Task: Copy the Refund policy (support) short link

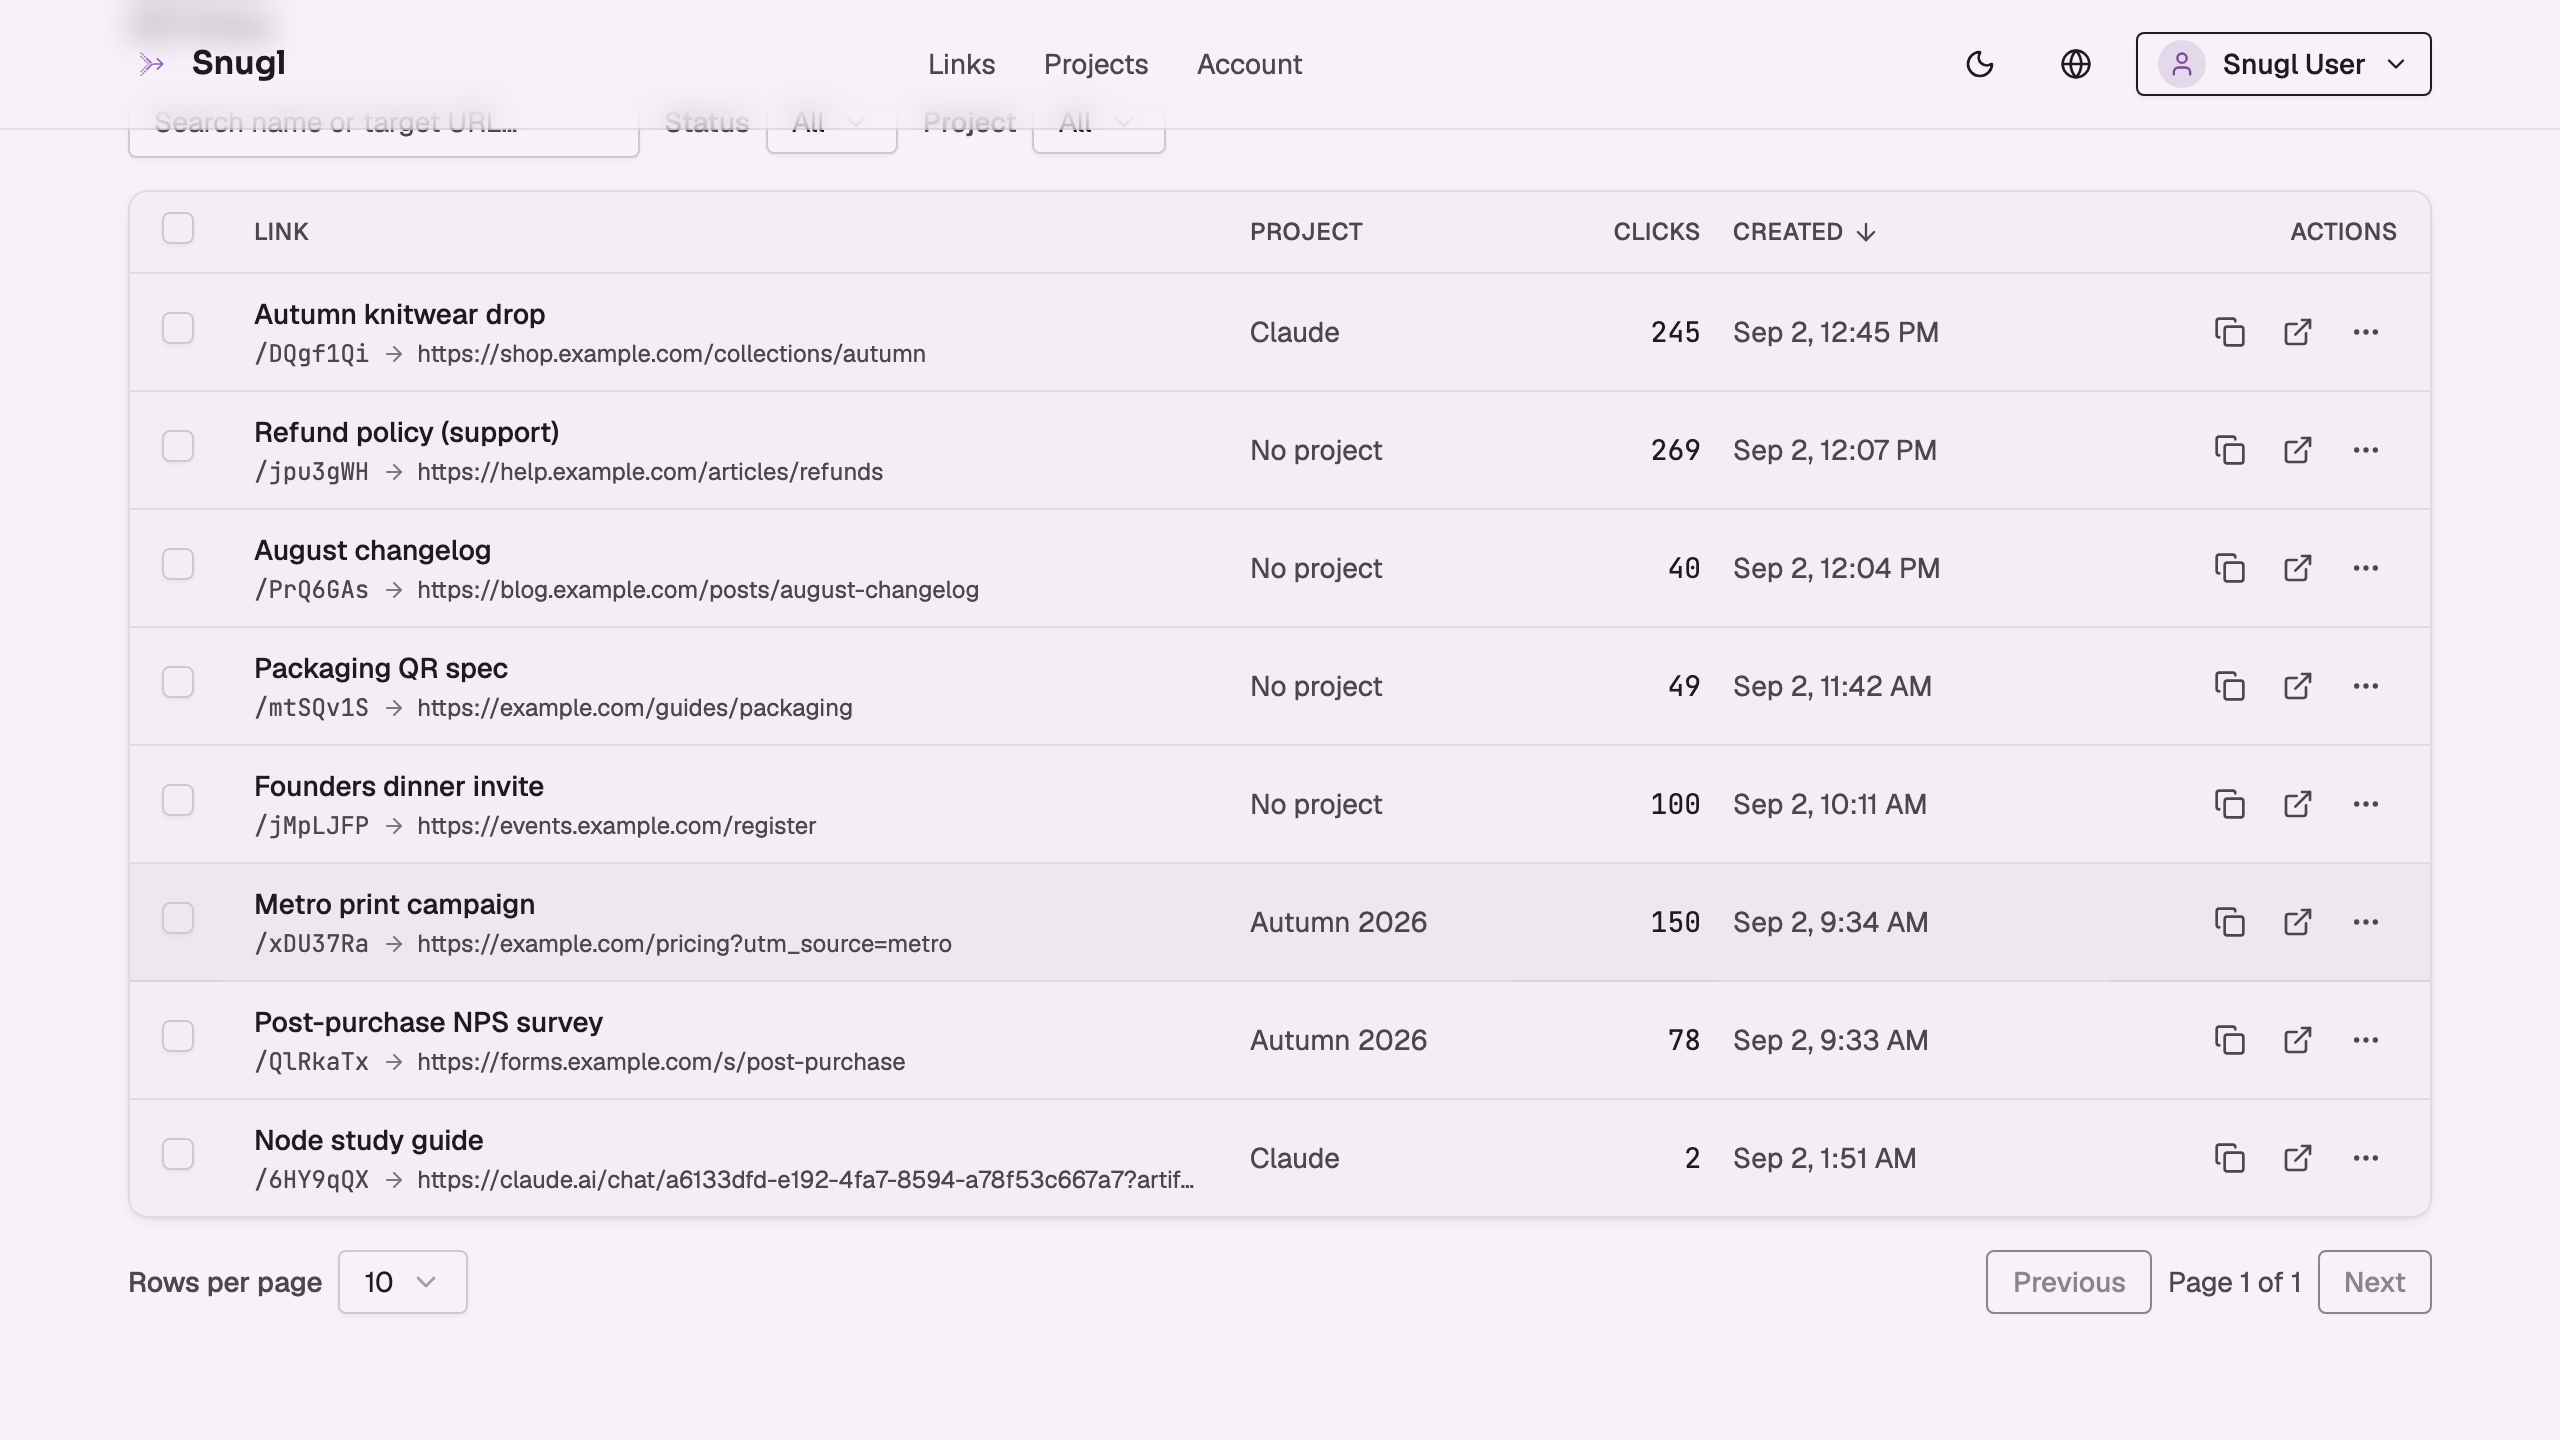Action: tap(2230, 450)
